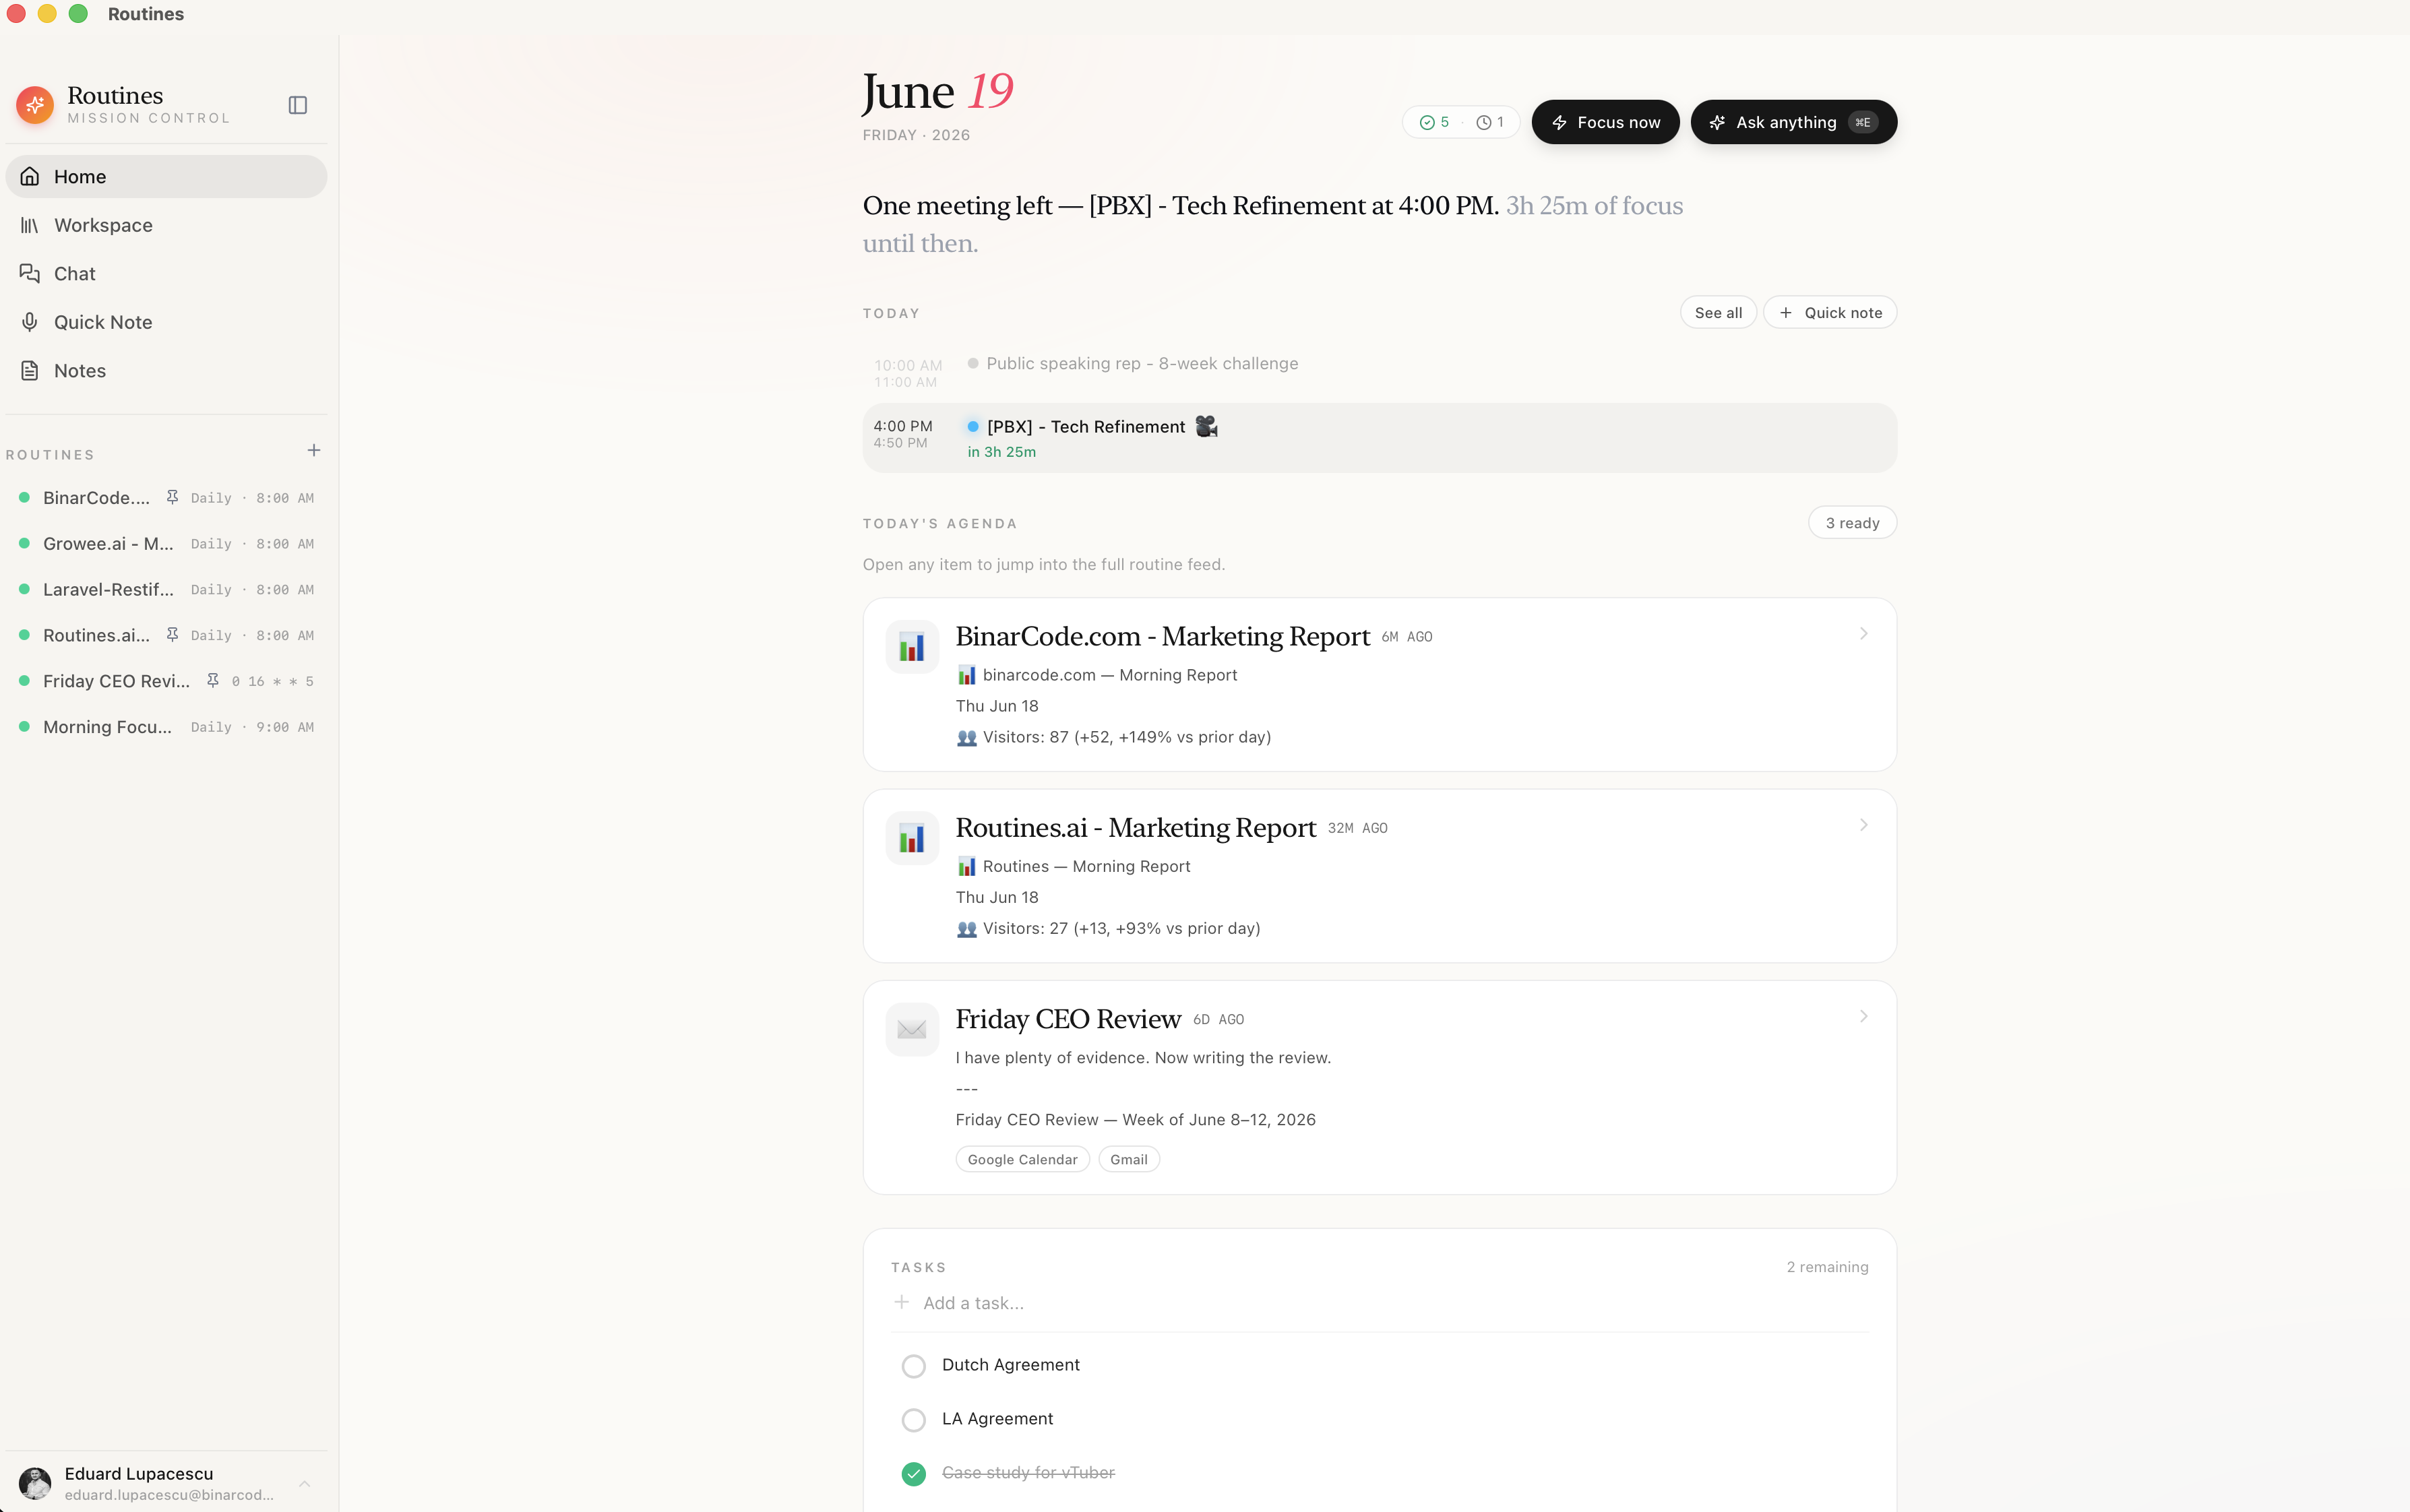Open the [PBX] - Tech Refinement event
Screen dimensions: 2410x1512
(x=1380, y=438)
